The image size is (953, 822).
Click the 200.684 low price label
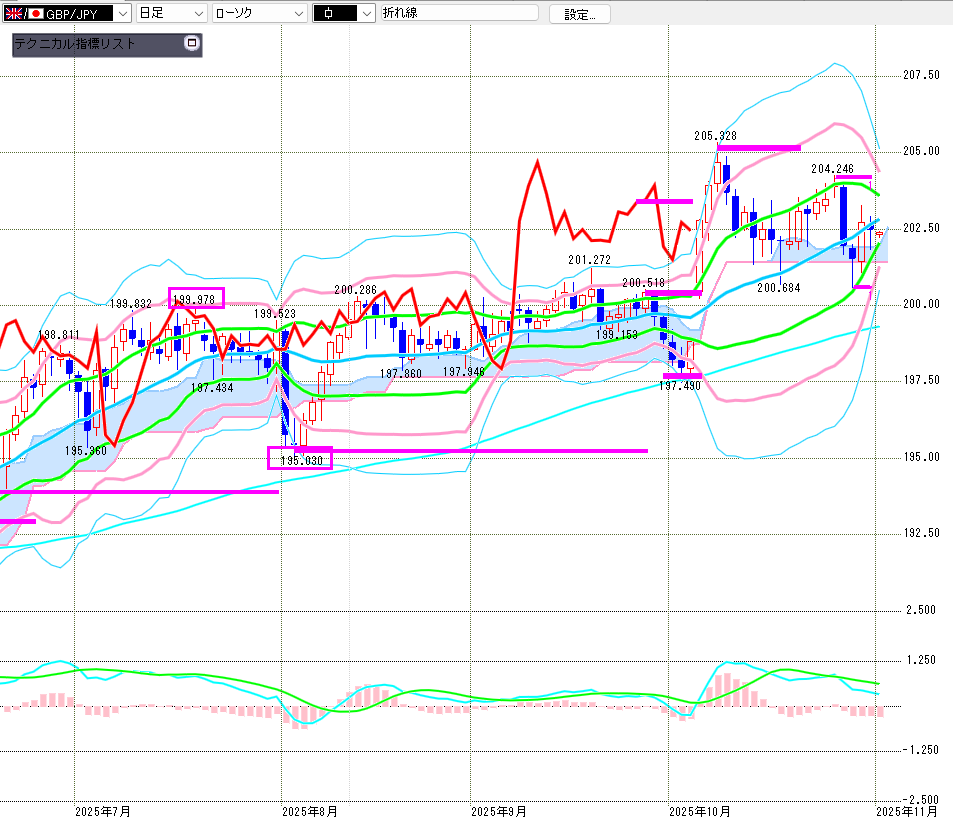778,288
